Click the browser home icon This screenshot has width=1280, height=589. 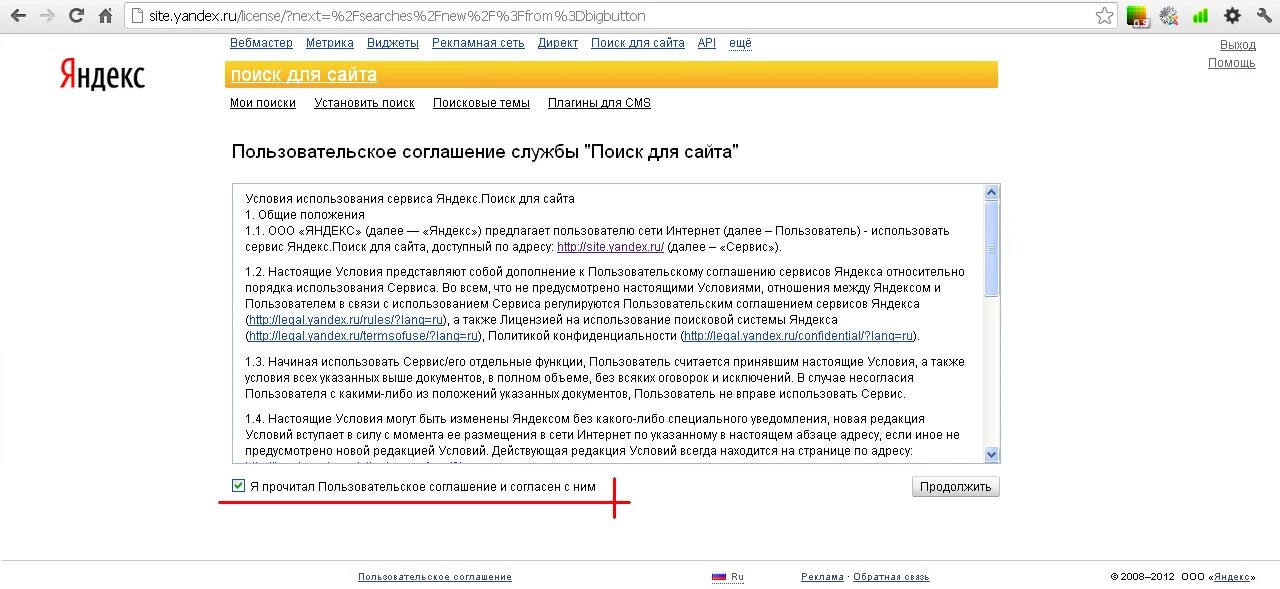point(105,15)
